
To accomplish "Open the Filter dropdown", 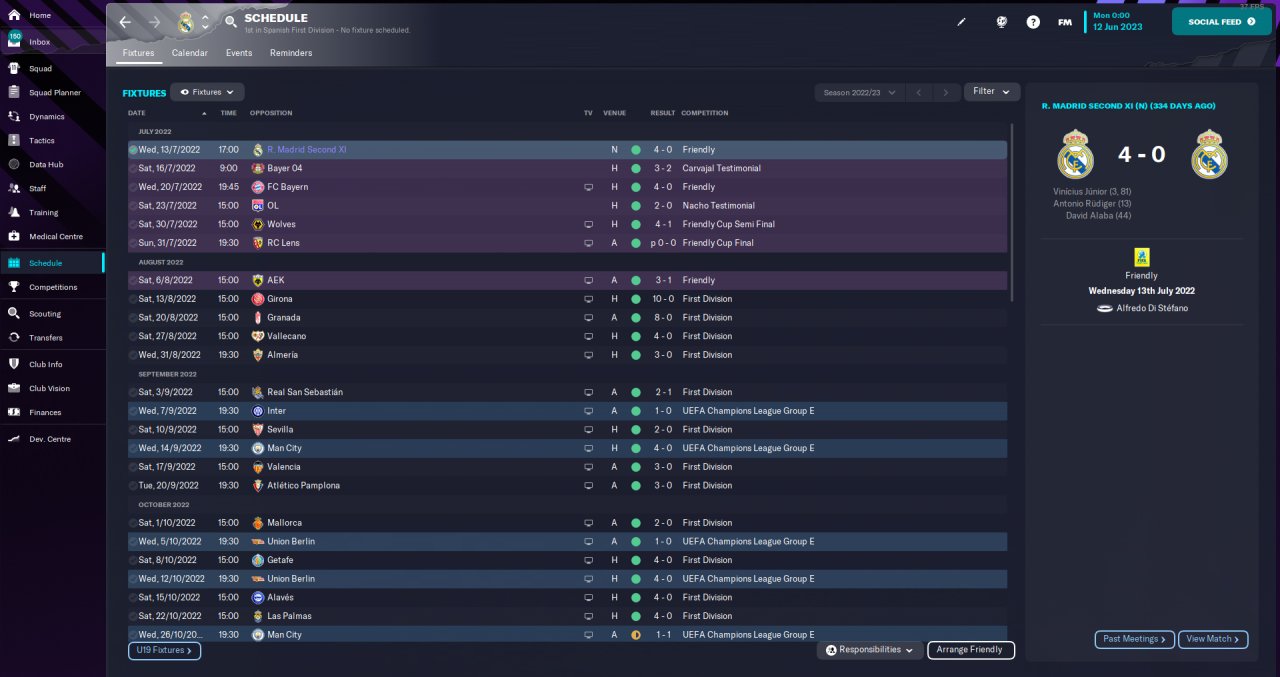I will click(992, 92).
